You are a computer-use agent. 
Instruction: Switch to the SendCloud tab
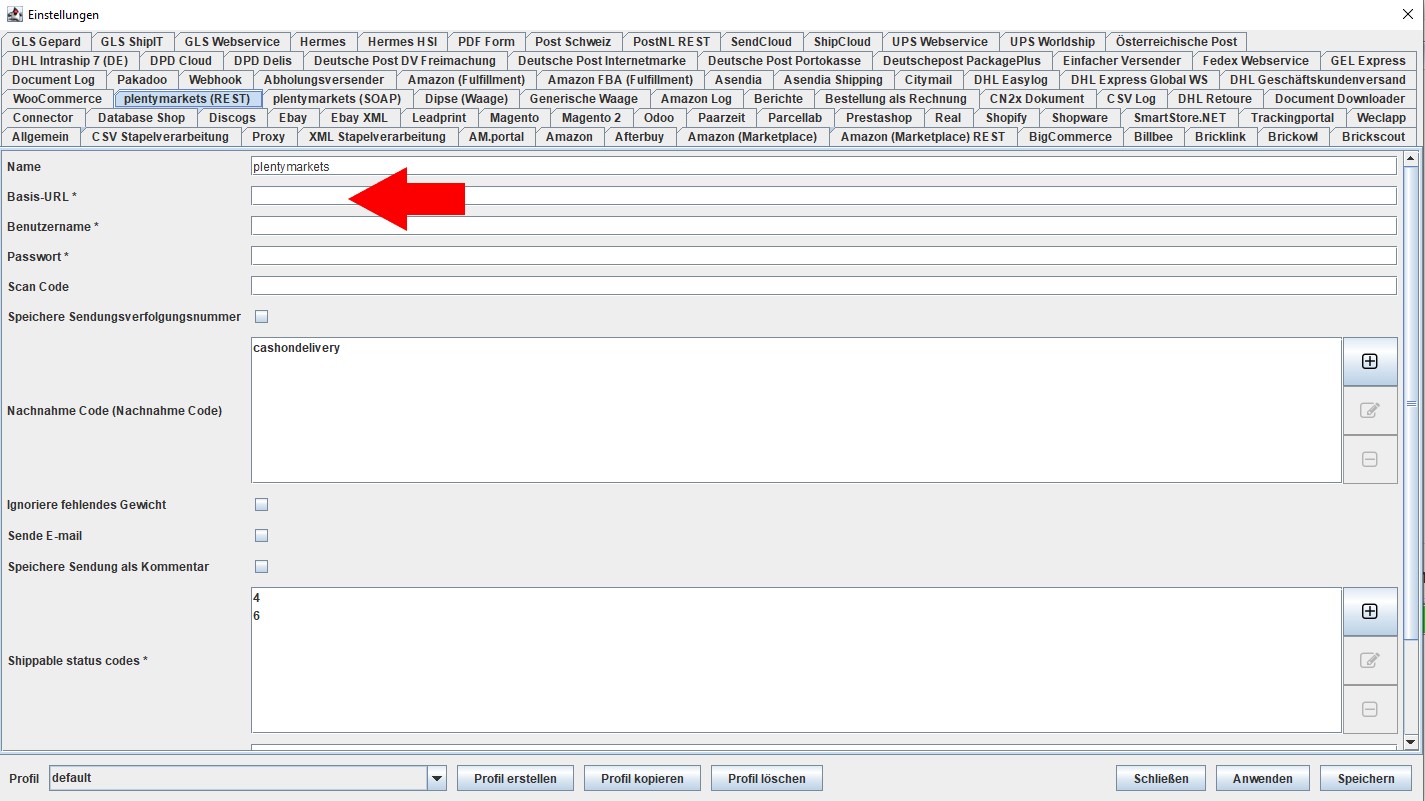761,42
